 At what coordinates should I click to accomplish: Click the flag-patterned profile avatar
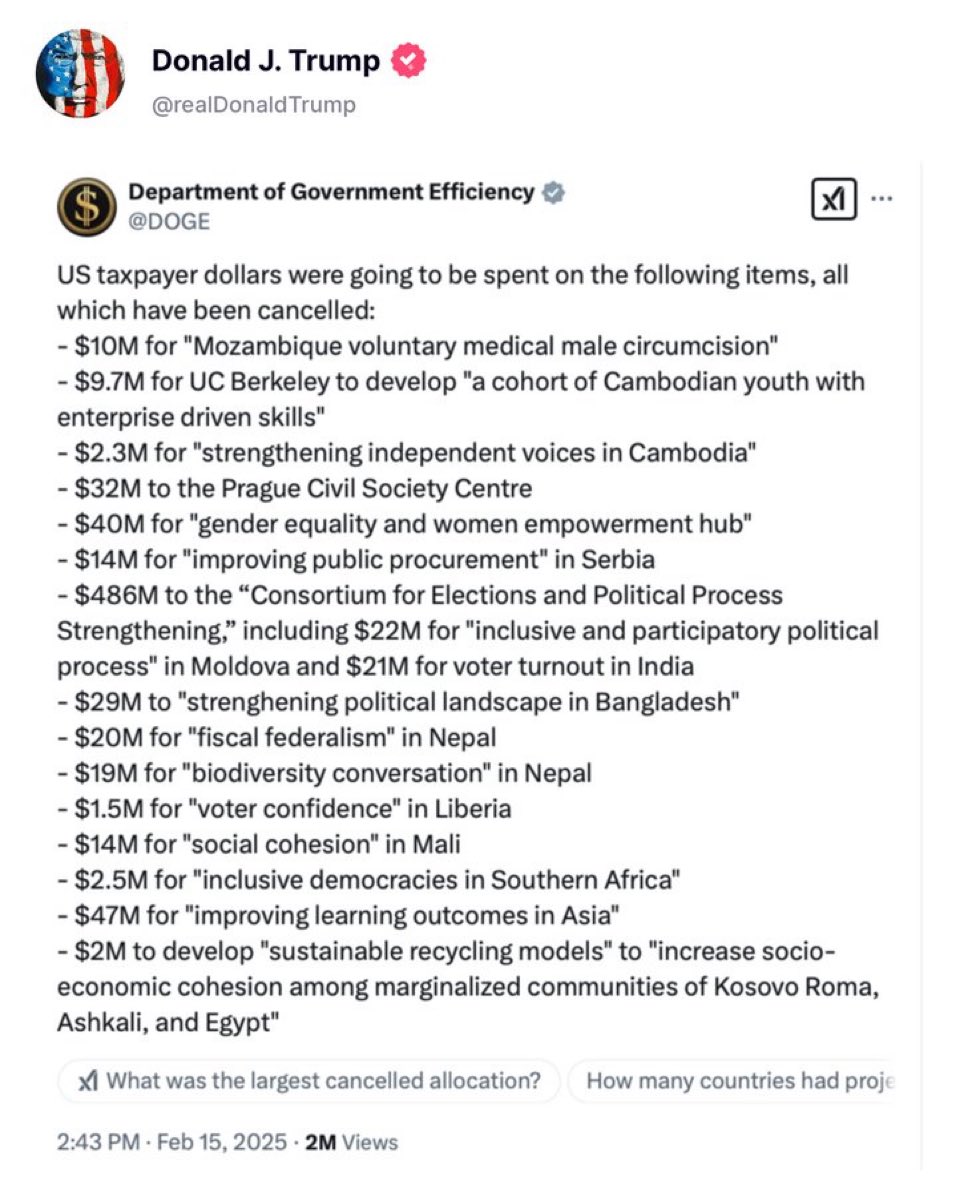[x=80, y=74]
